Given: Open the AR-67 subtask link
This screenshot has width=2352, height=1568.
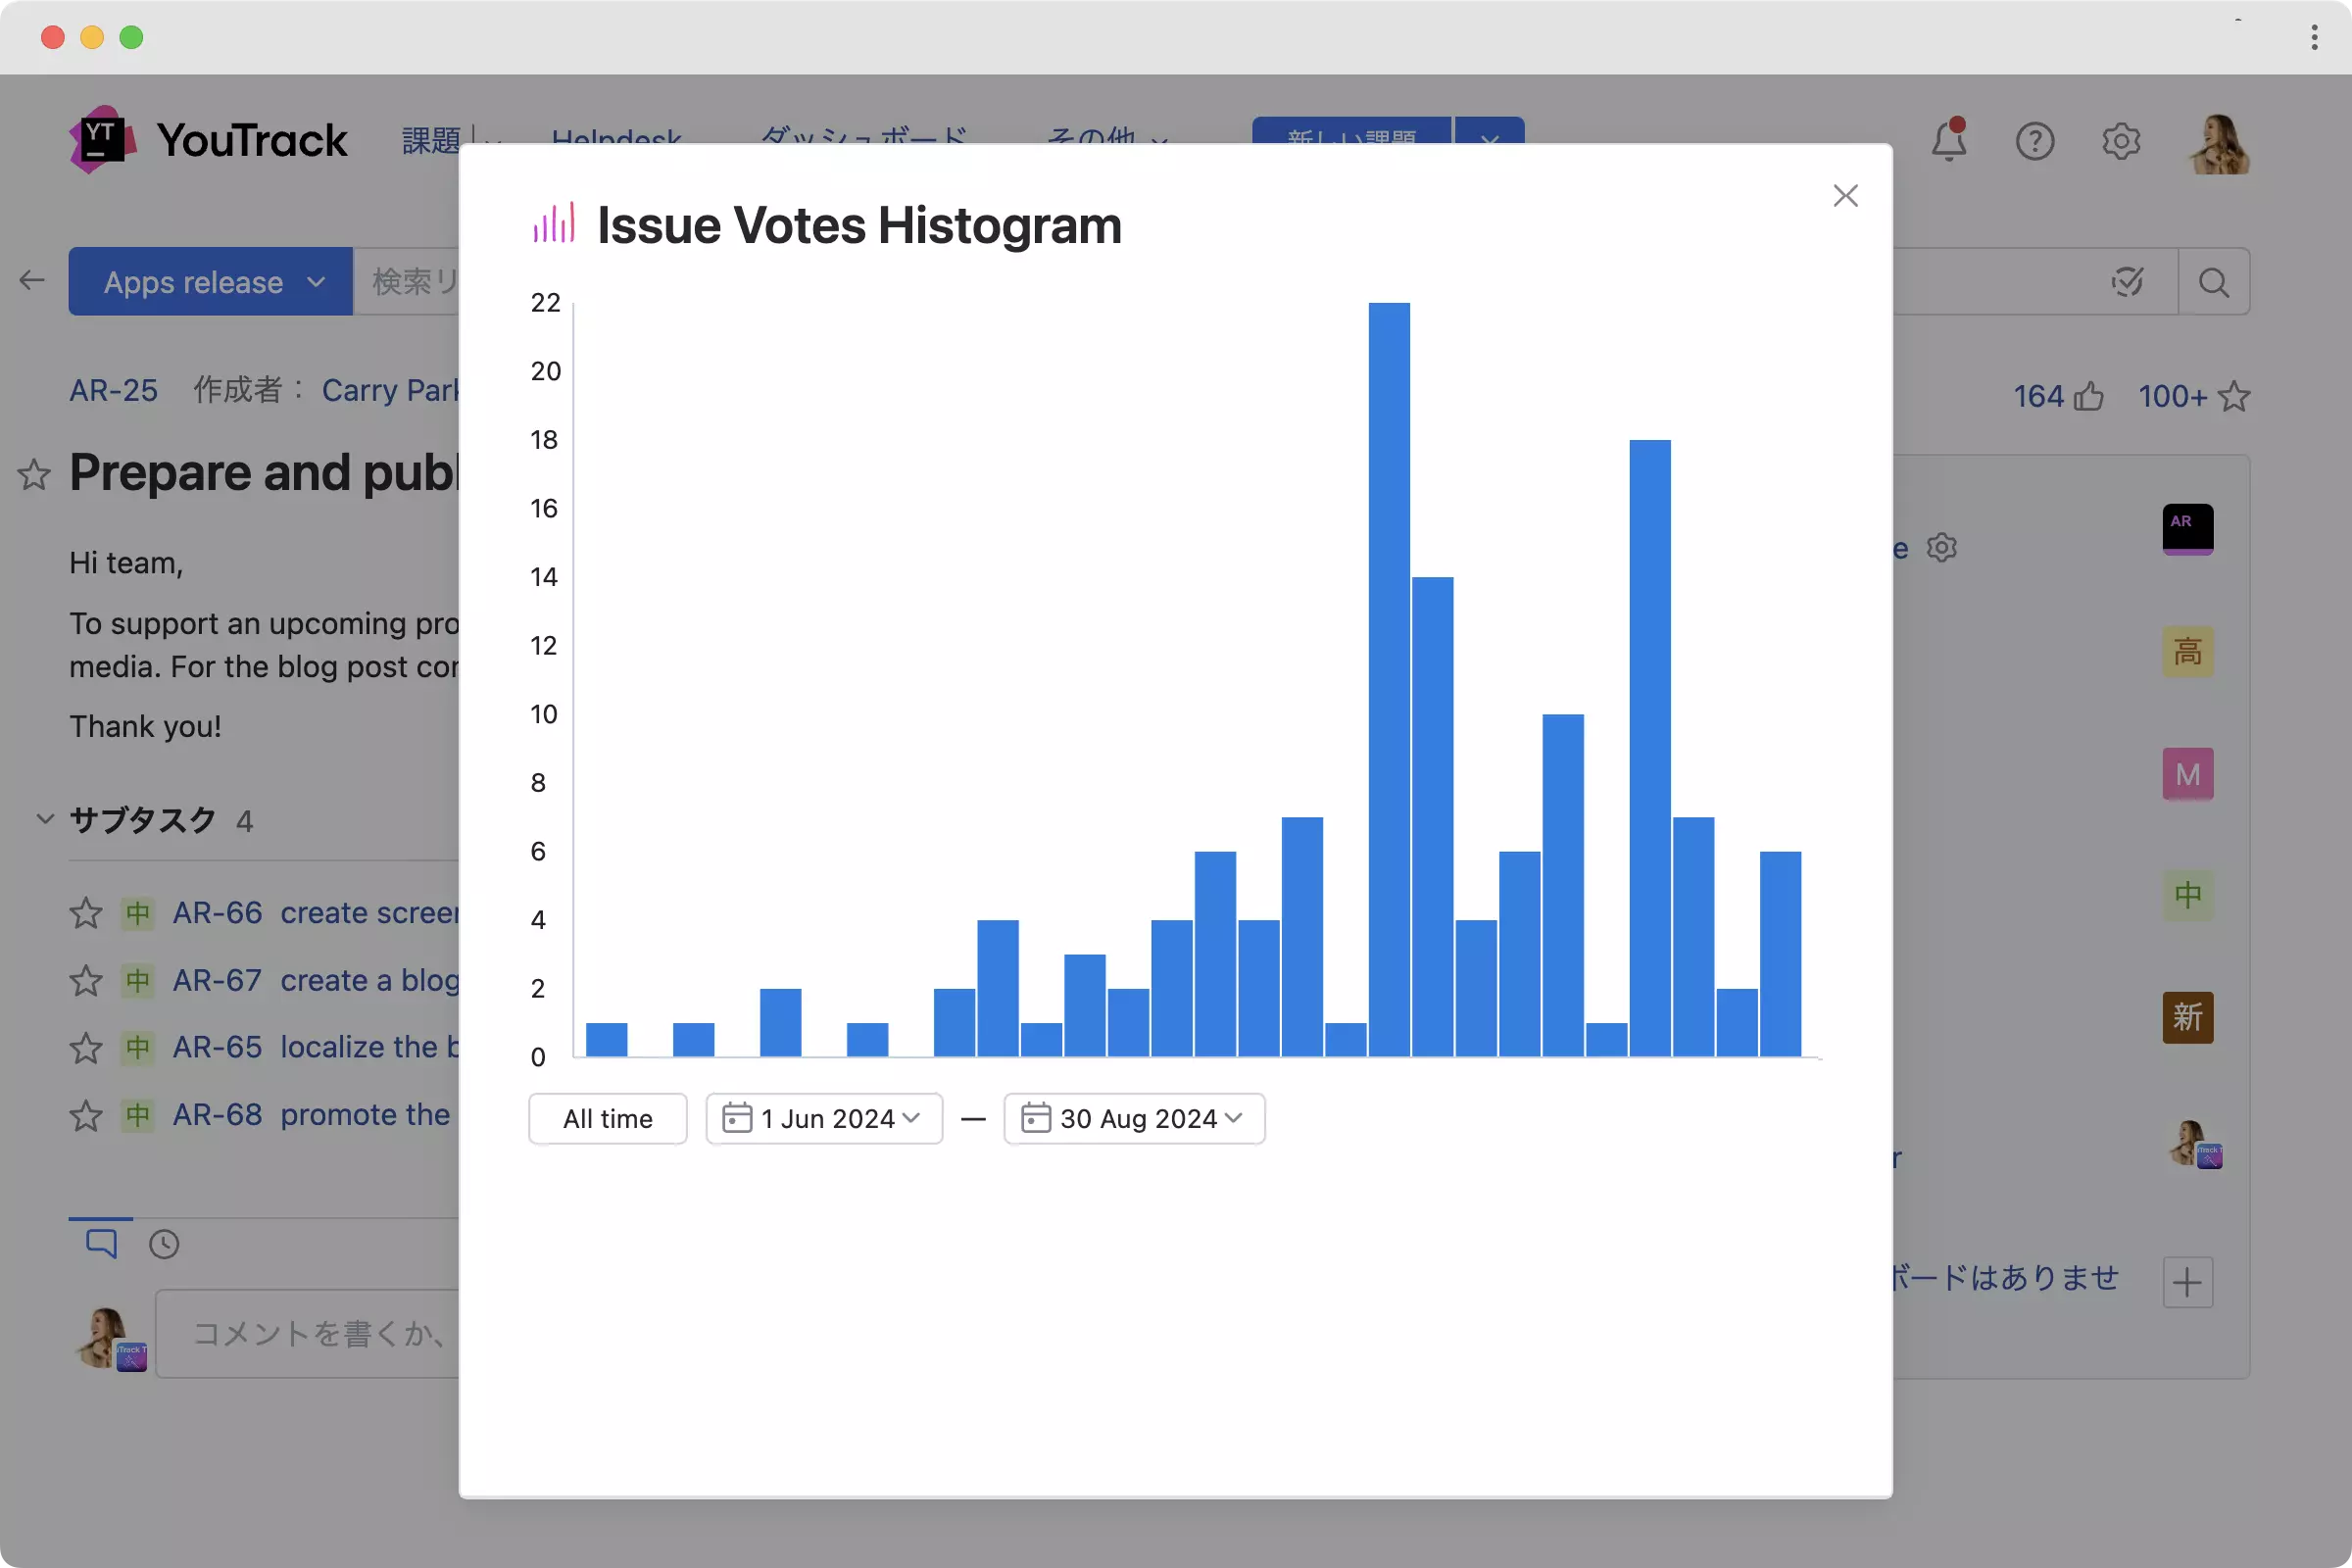Looking at the screenshot, I should pos(217,980).
